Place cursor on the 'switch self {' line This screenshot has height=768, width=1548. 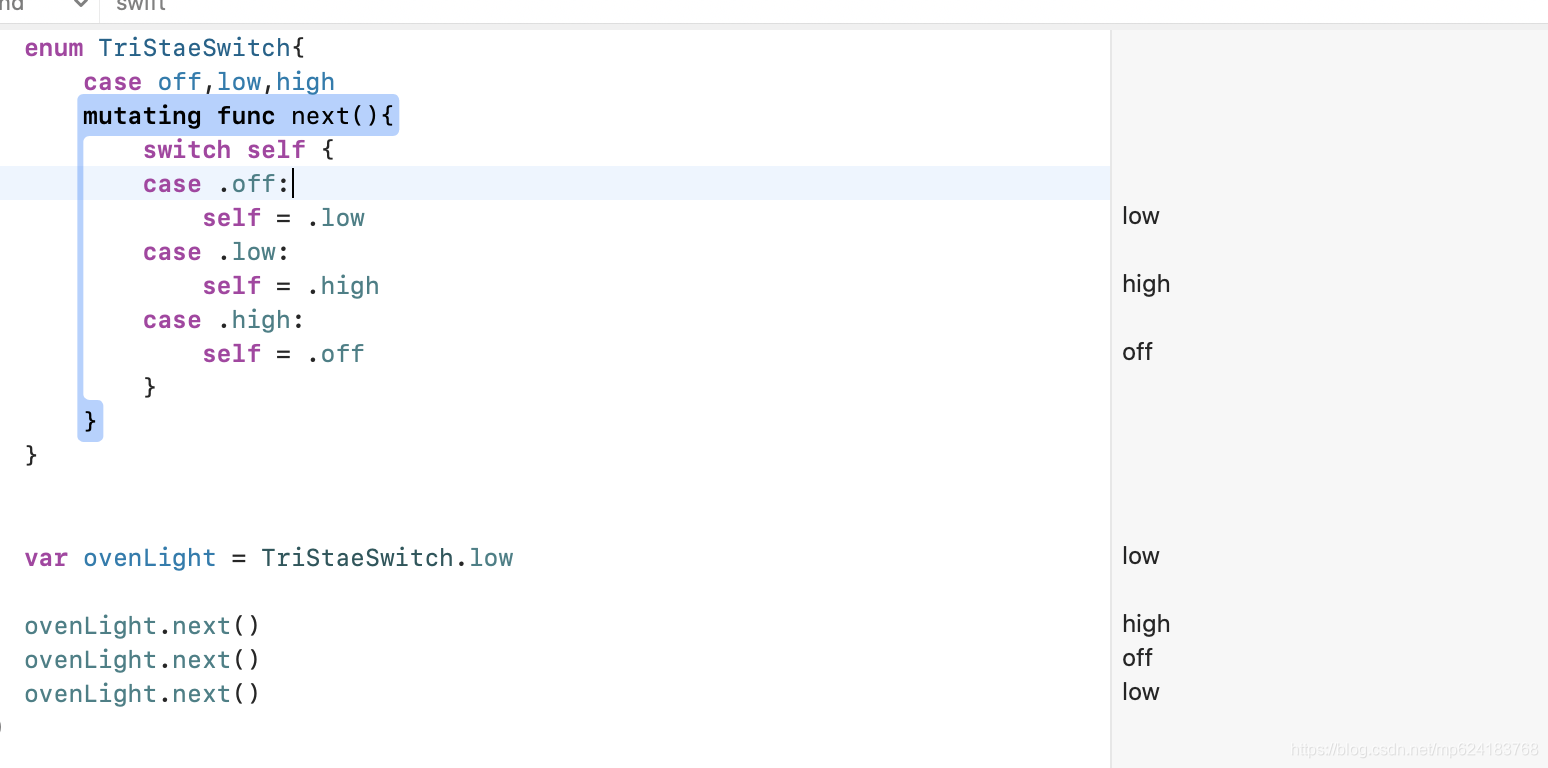tap(237, 149)
